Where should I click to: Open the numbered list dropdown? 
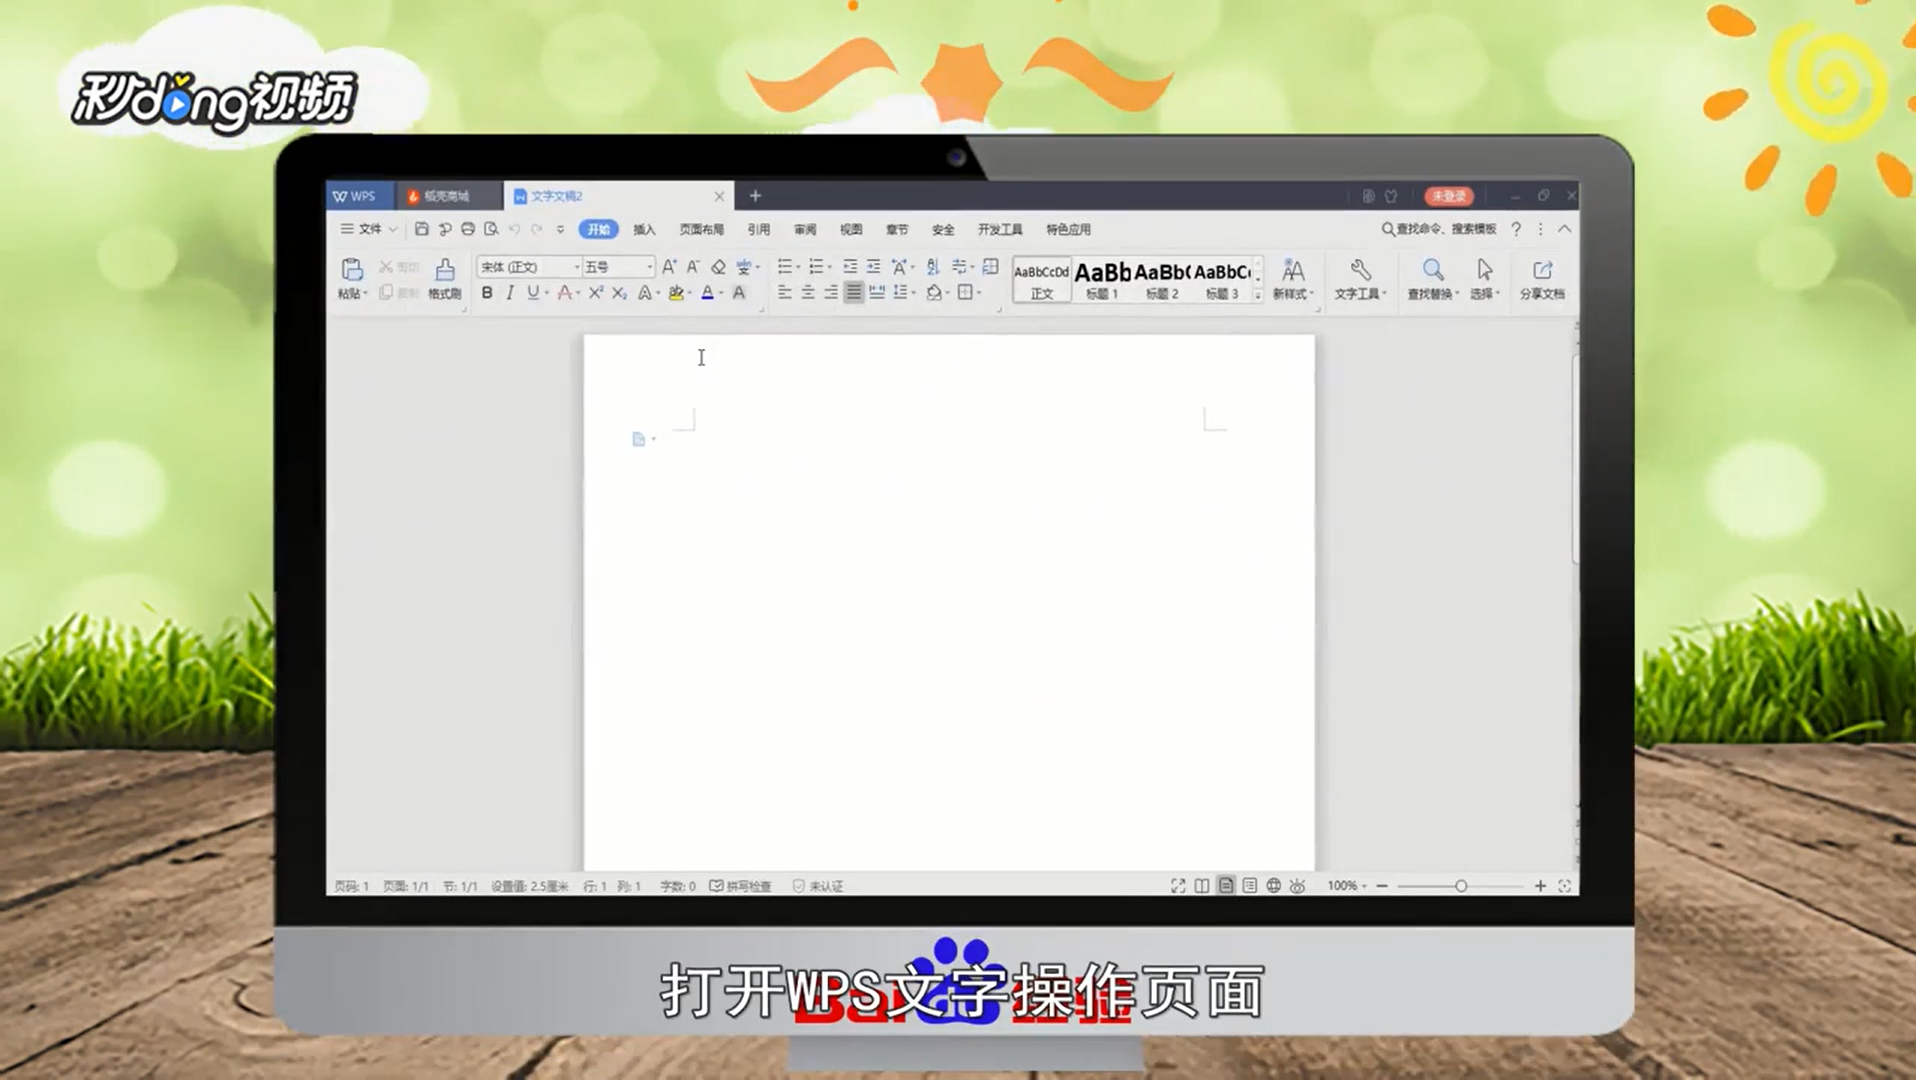pos(830,267)
